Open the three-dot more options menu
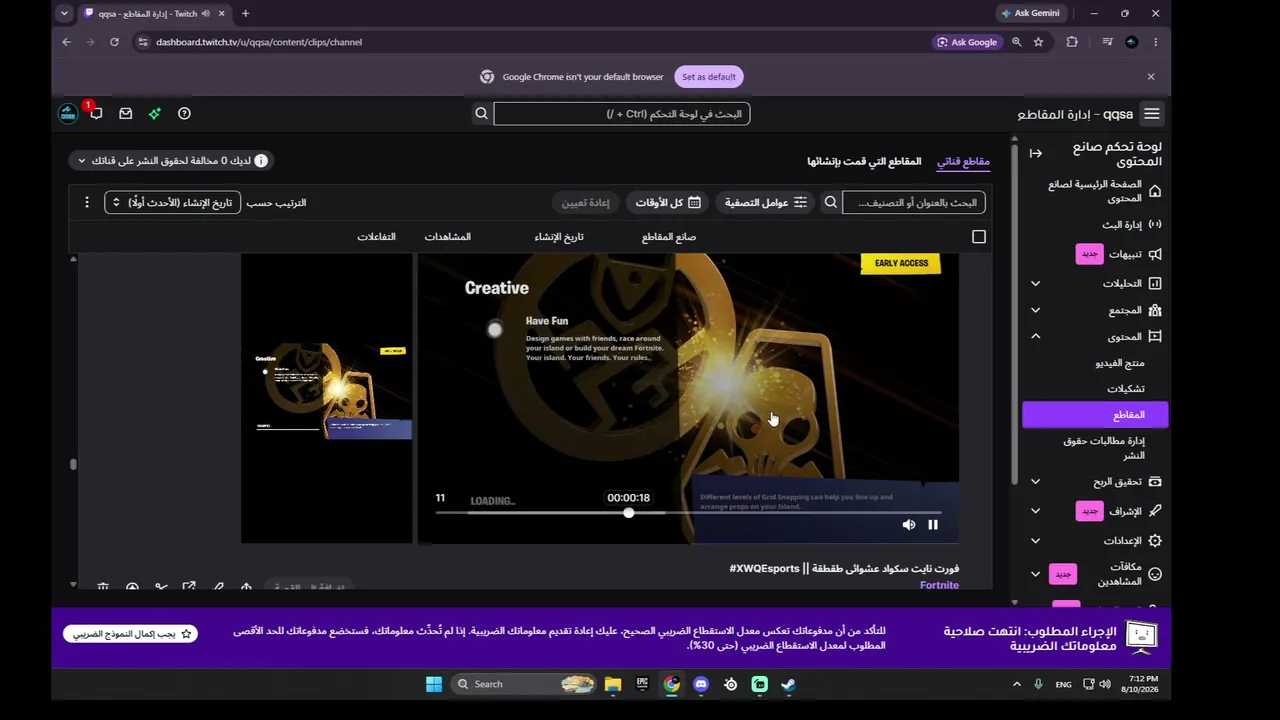Viewport: 1280px width, 720px height. coord(87,203)
